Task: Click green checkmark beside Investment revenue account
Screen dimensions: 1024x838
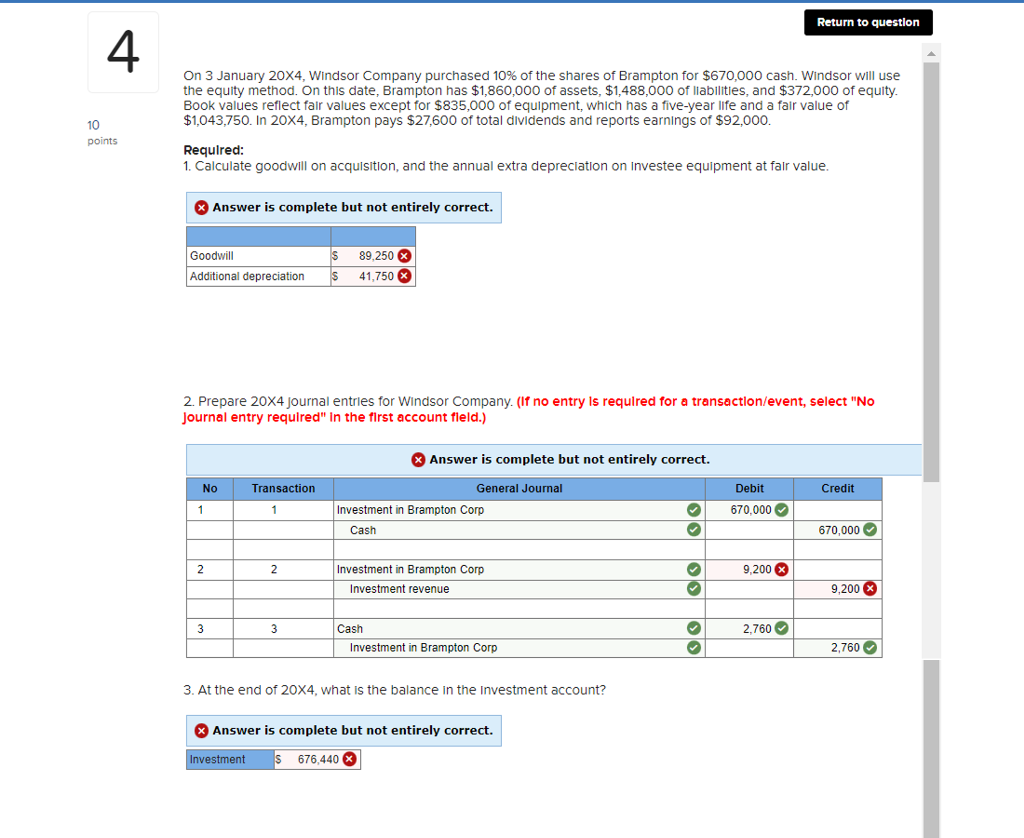Action: click(693, 589)
